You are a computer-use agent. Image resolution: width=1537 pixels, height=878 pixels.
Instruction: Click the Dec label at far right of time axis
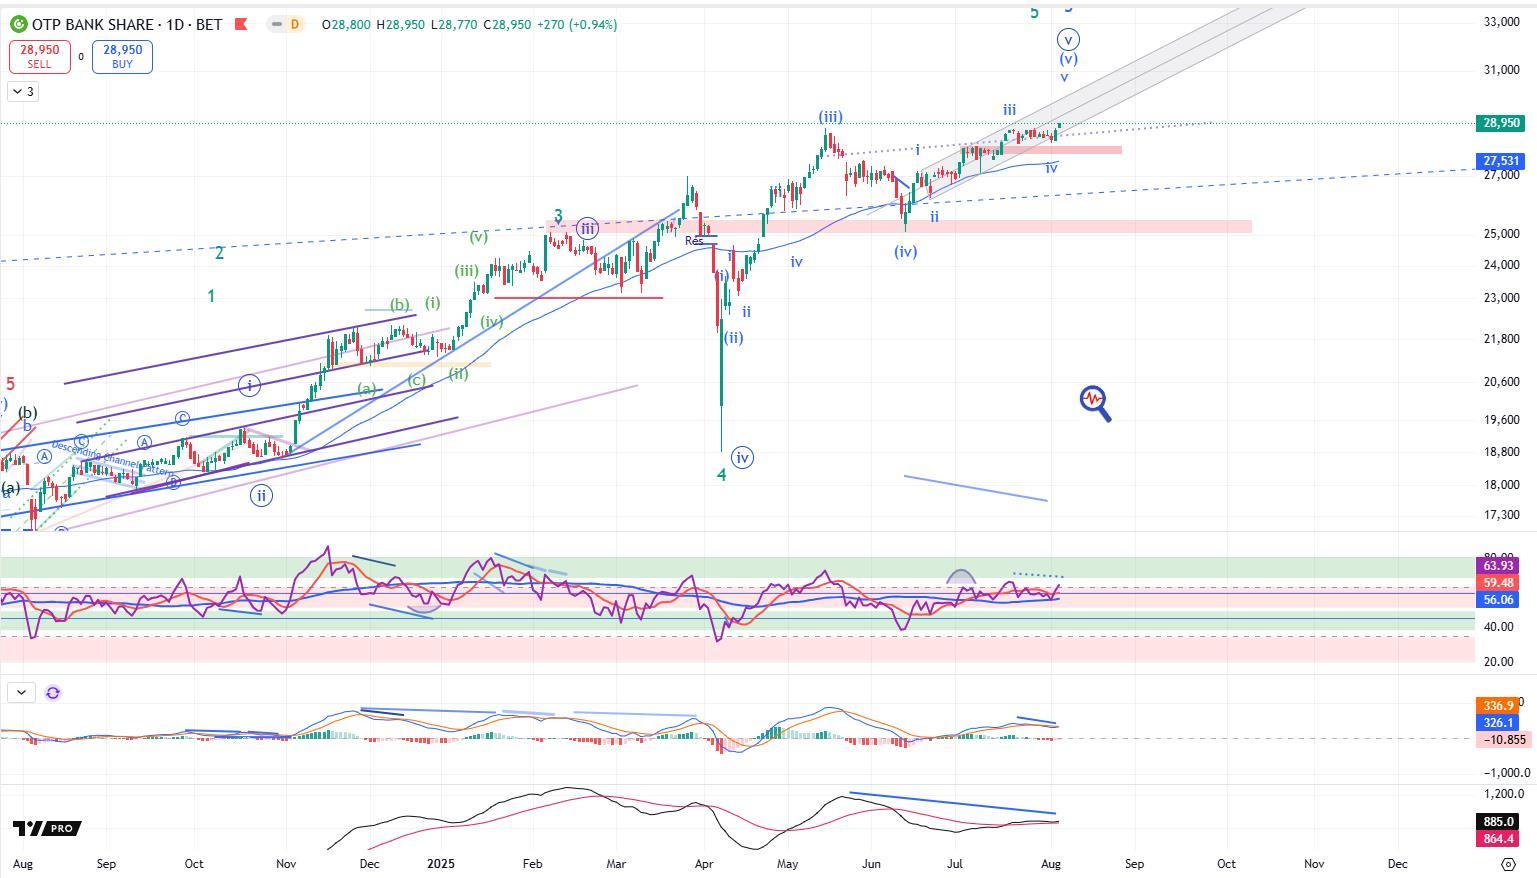(1397, 863)
